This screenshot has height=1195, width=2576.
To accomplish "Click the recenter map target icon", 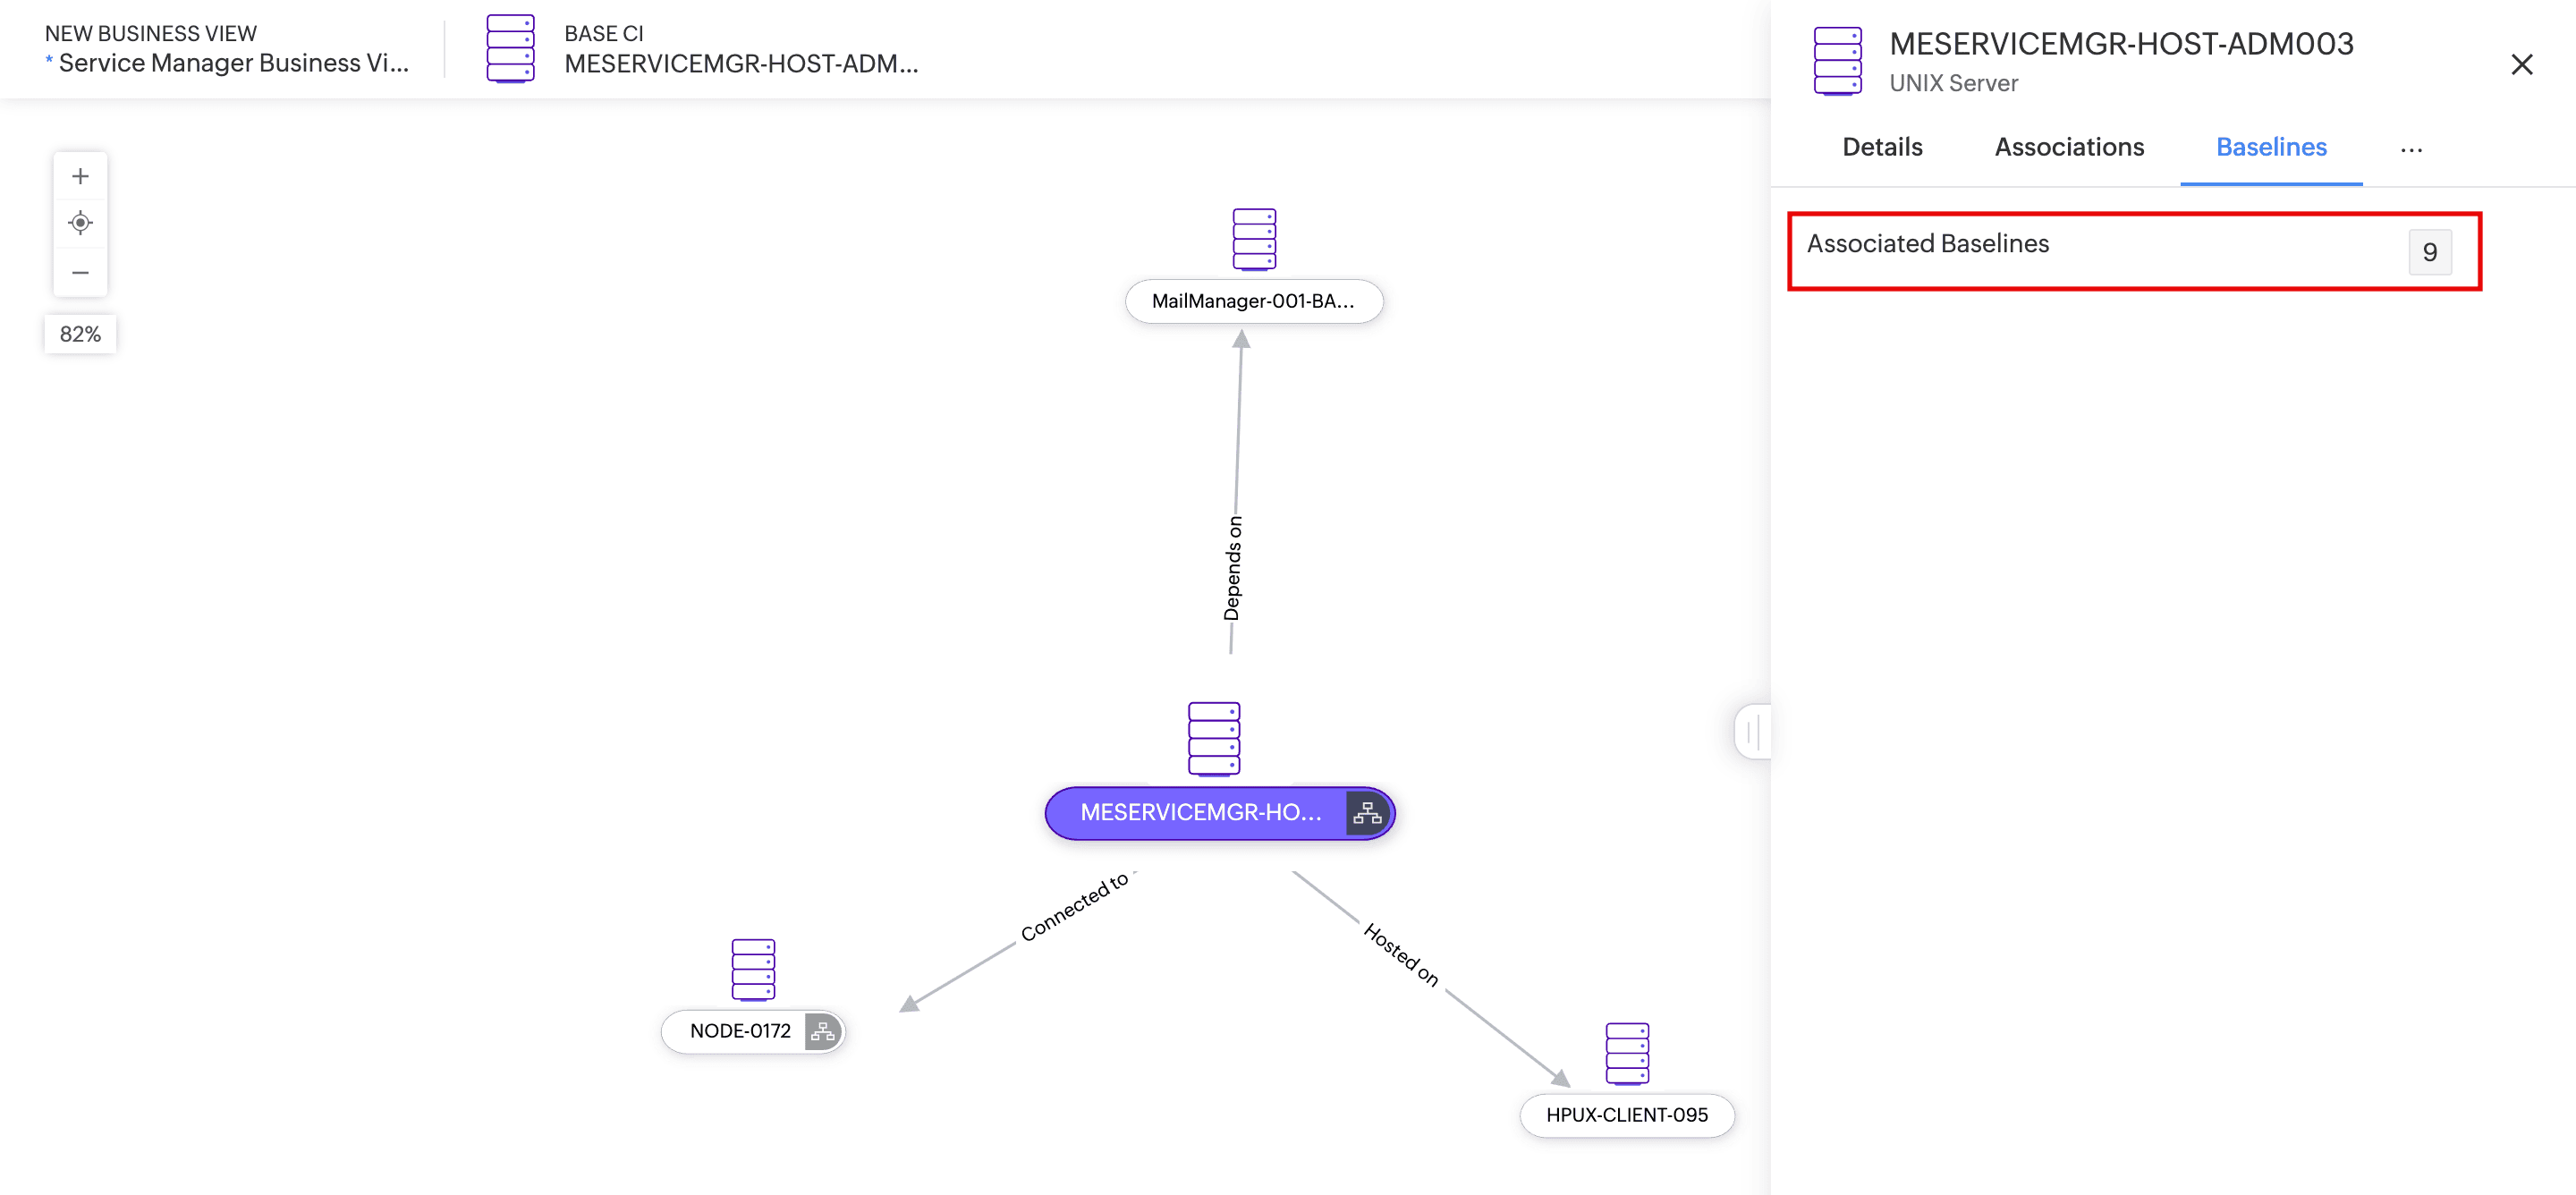I will pyautogui.click(x=80, y=223).
